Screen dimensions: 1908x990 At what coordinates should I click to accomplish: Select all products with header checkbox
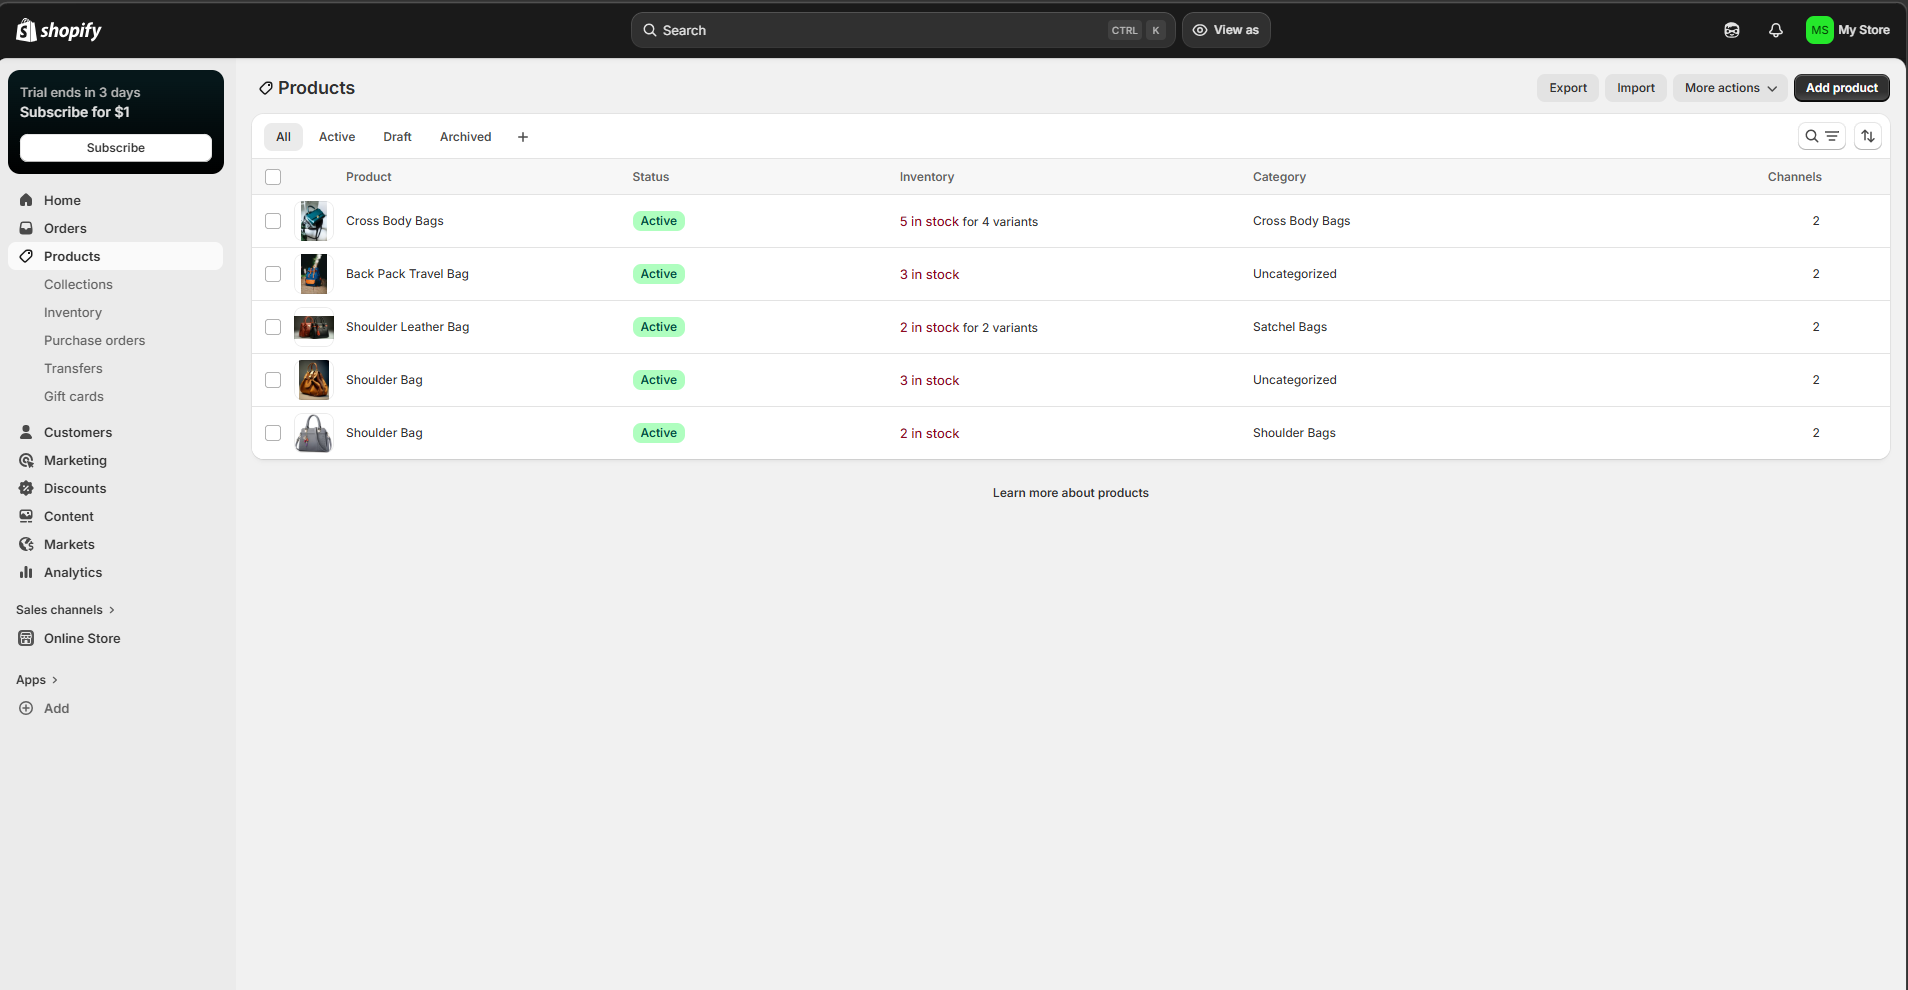click(x=273, y=177)
